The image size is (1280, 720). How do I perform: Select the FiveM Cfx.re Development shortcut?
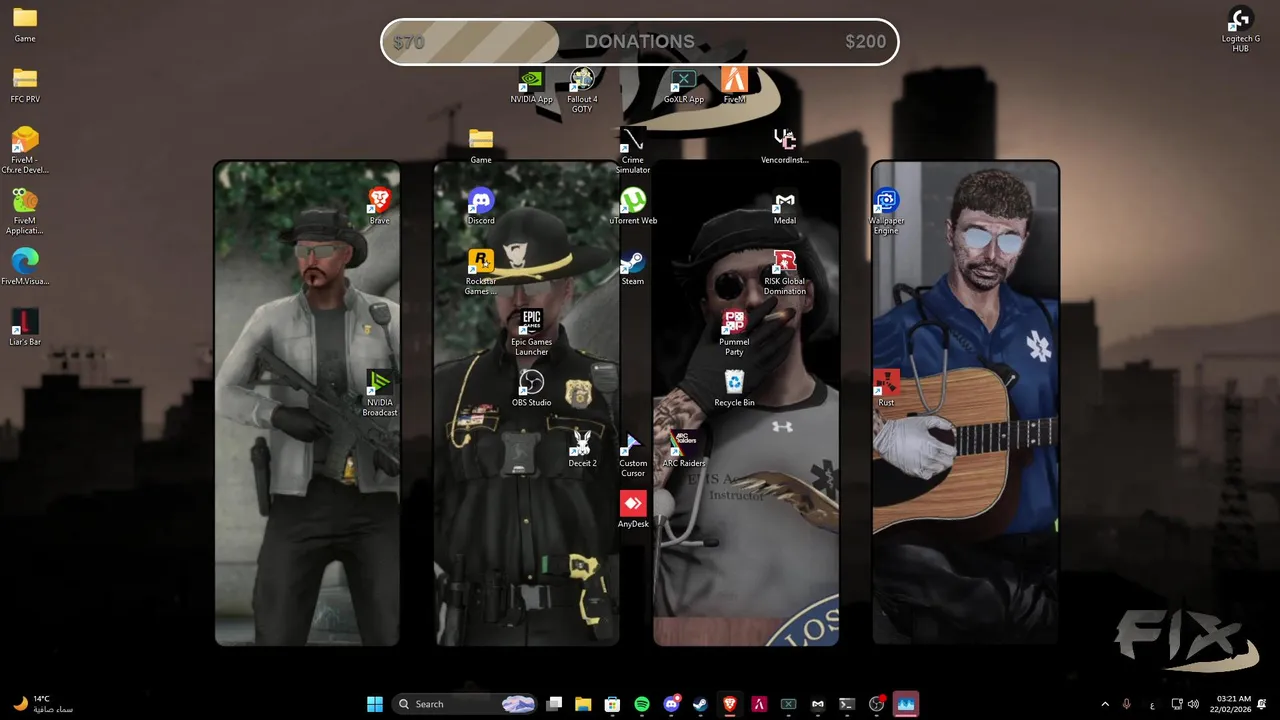[25, 151]
